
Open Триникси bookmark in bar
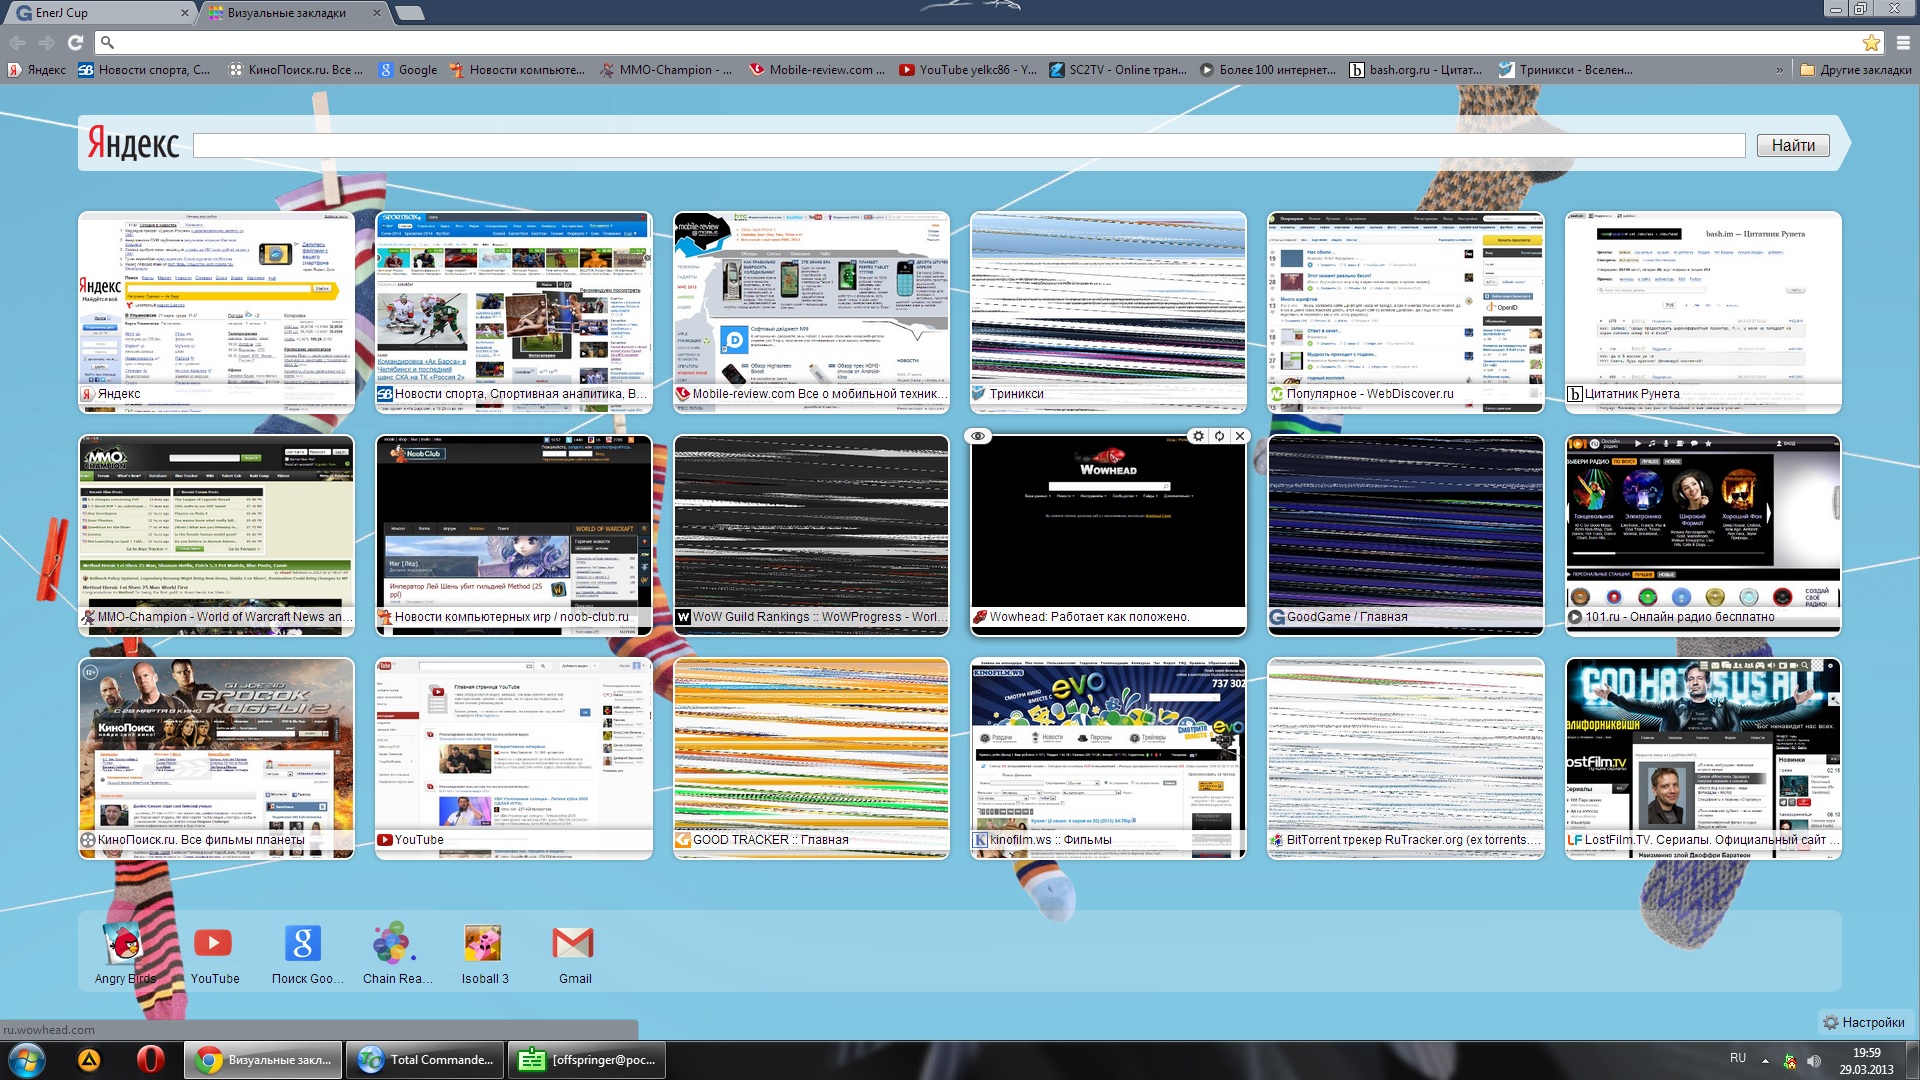tap(1566, 70)
